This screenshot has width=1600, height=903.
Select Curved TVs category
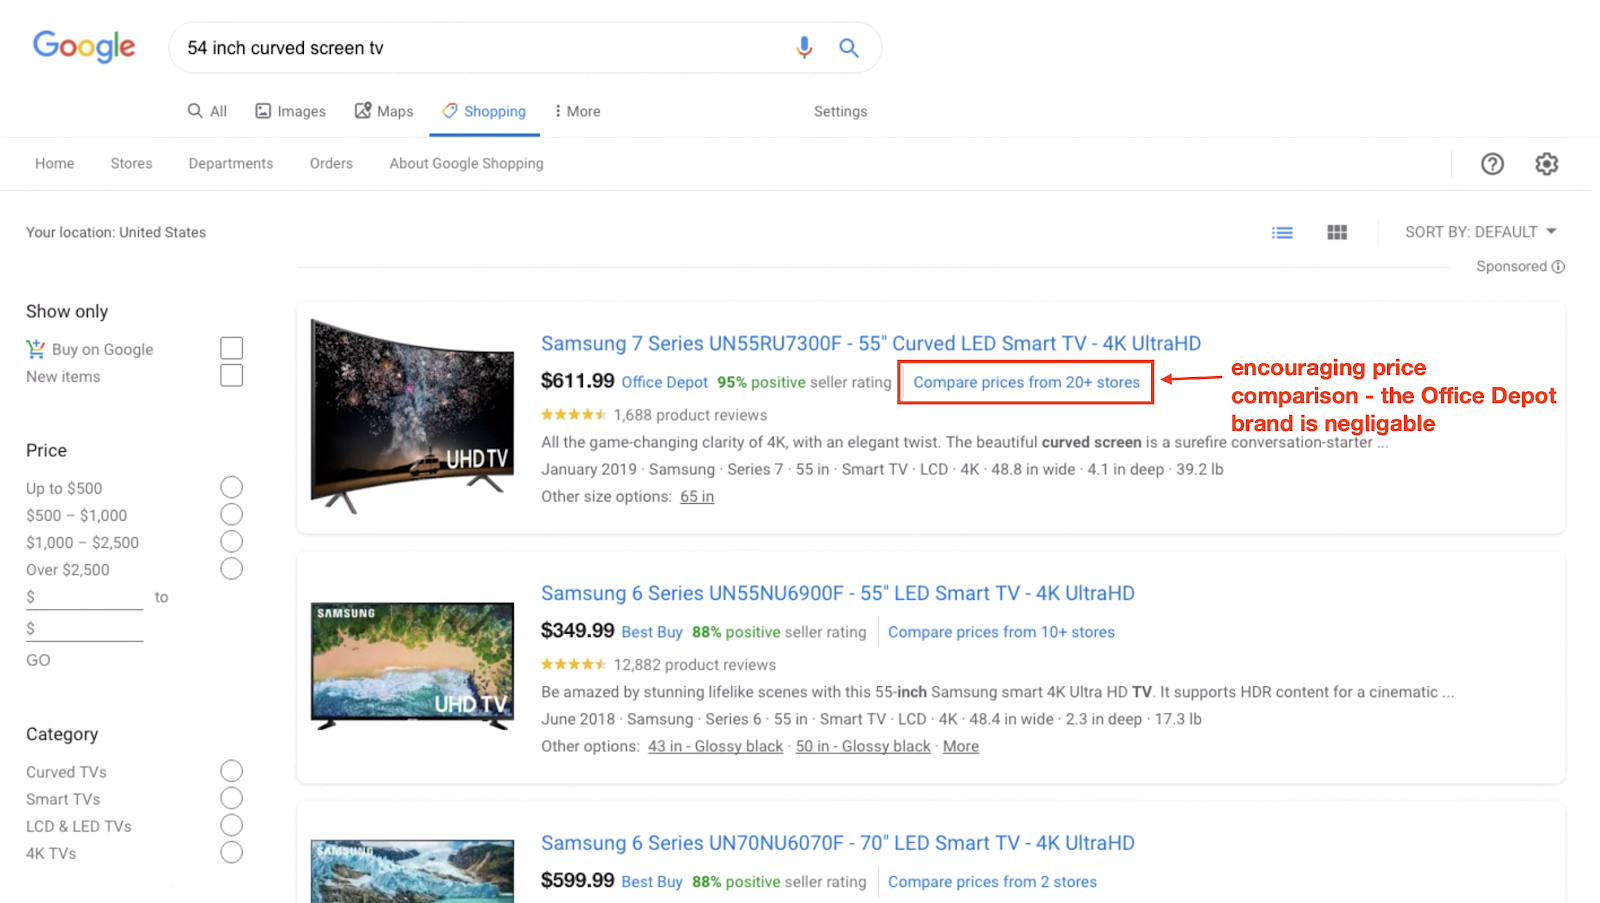(231, 771)
